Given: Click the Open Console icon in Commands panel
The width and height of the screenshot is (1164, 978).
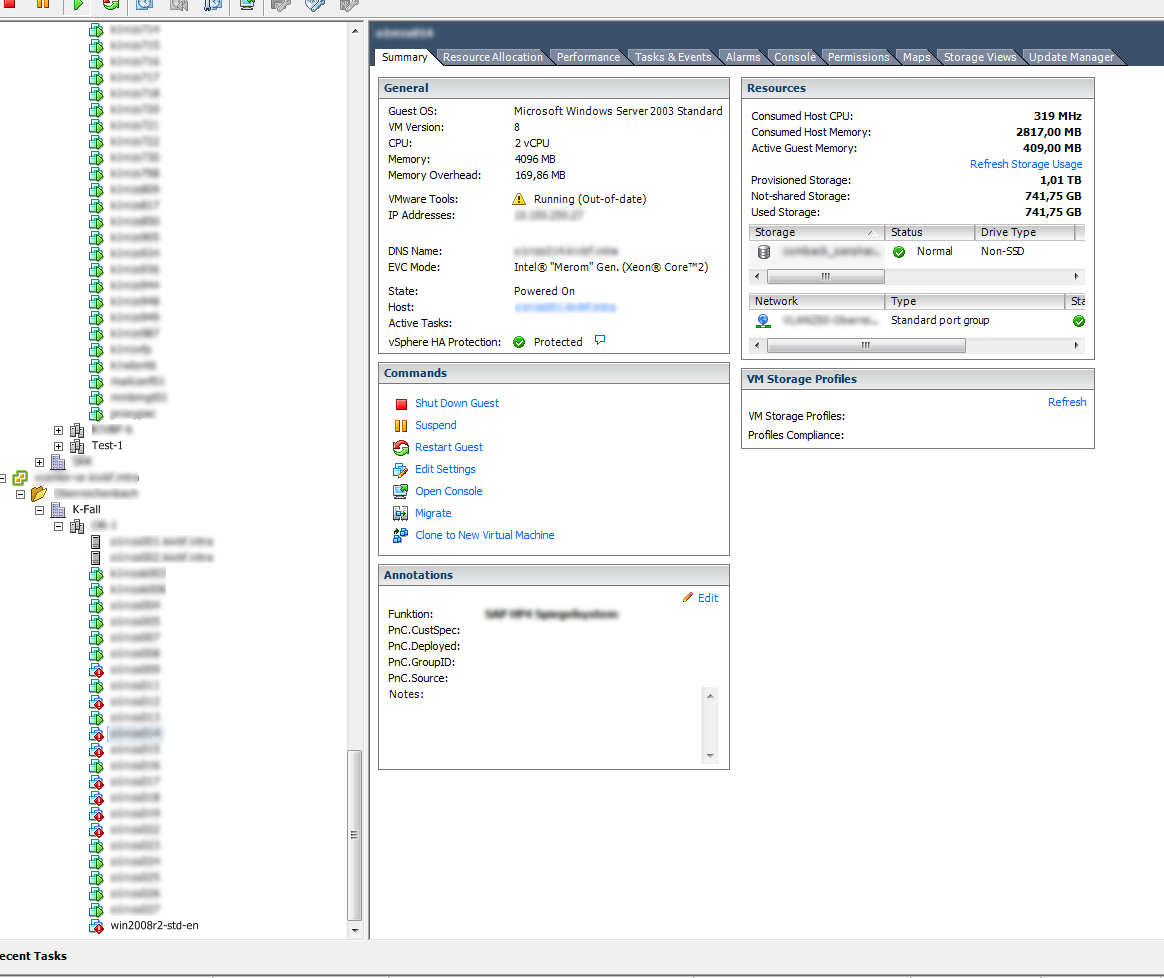Looking at the screenshot, I should (x=399, y=491).
